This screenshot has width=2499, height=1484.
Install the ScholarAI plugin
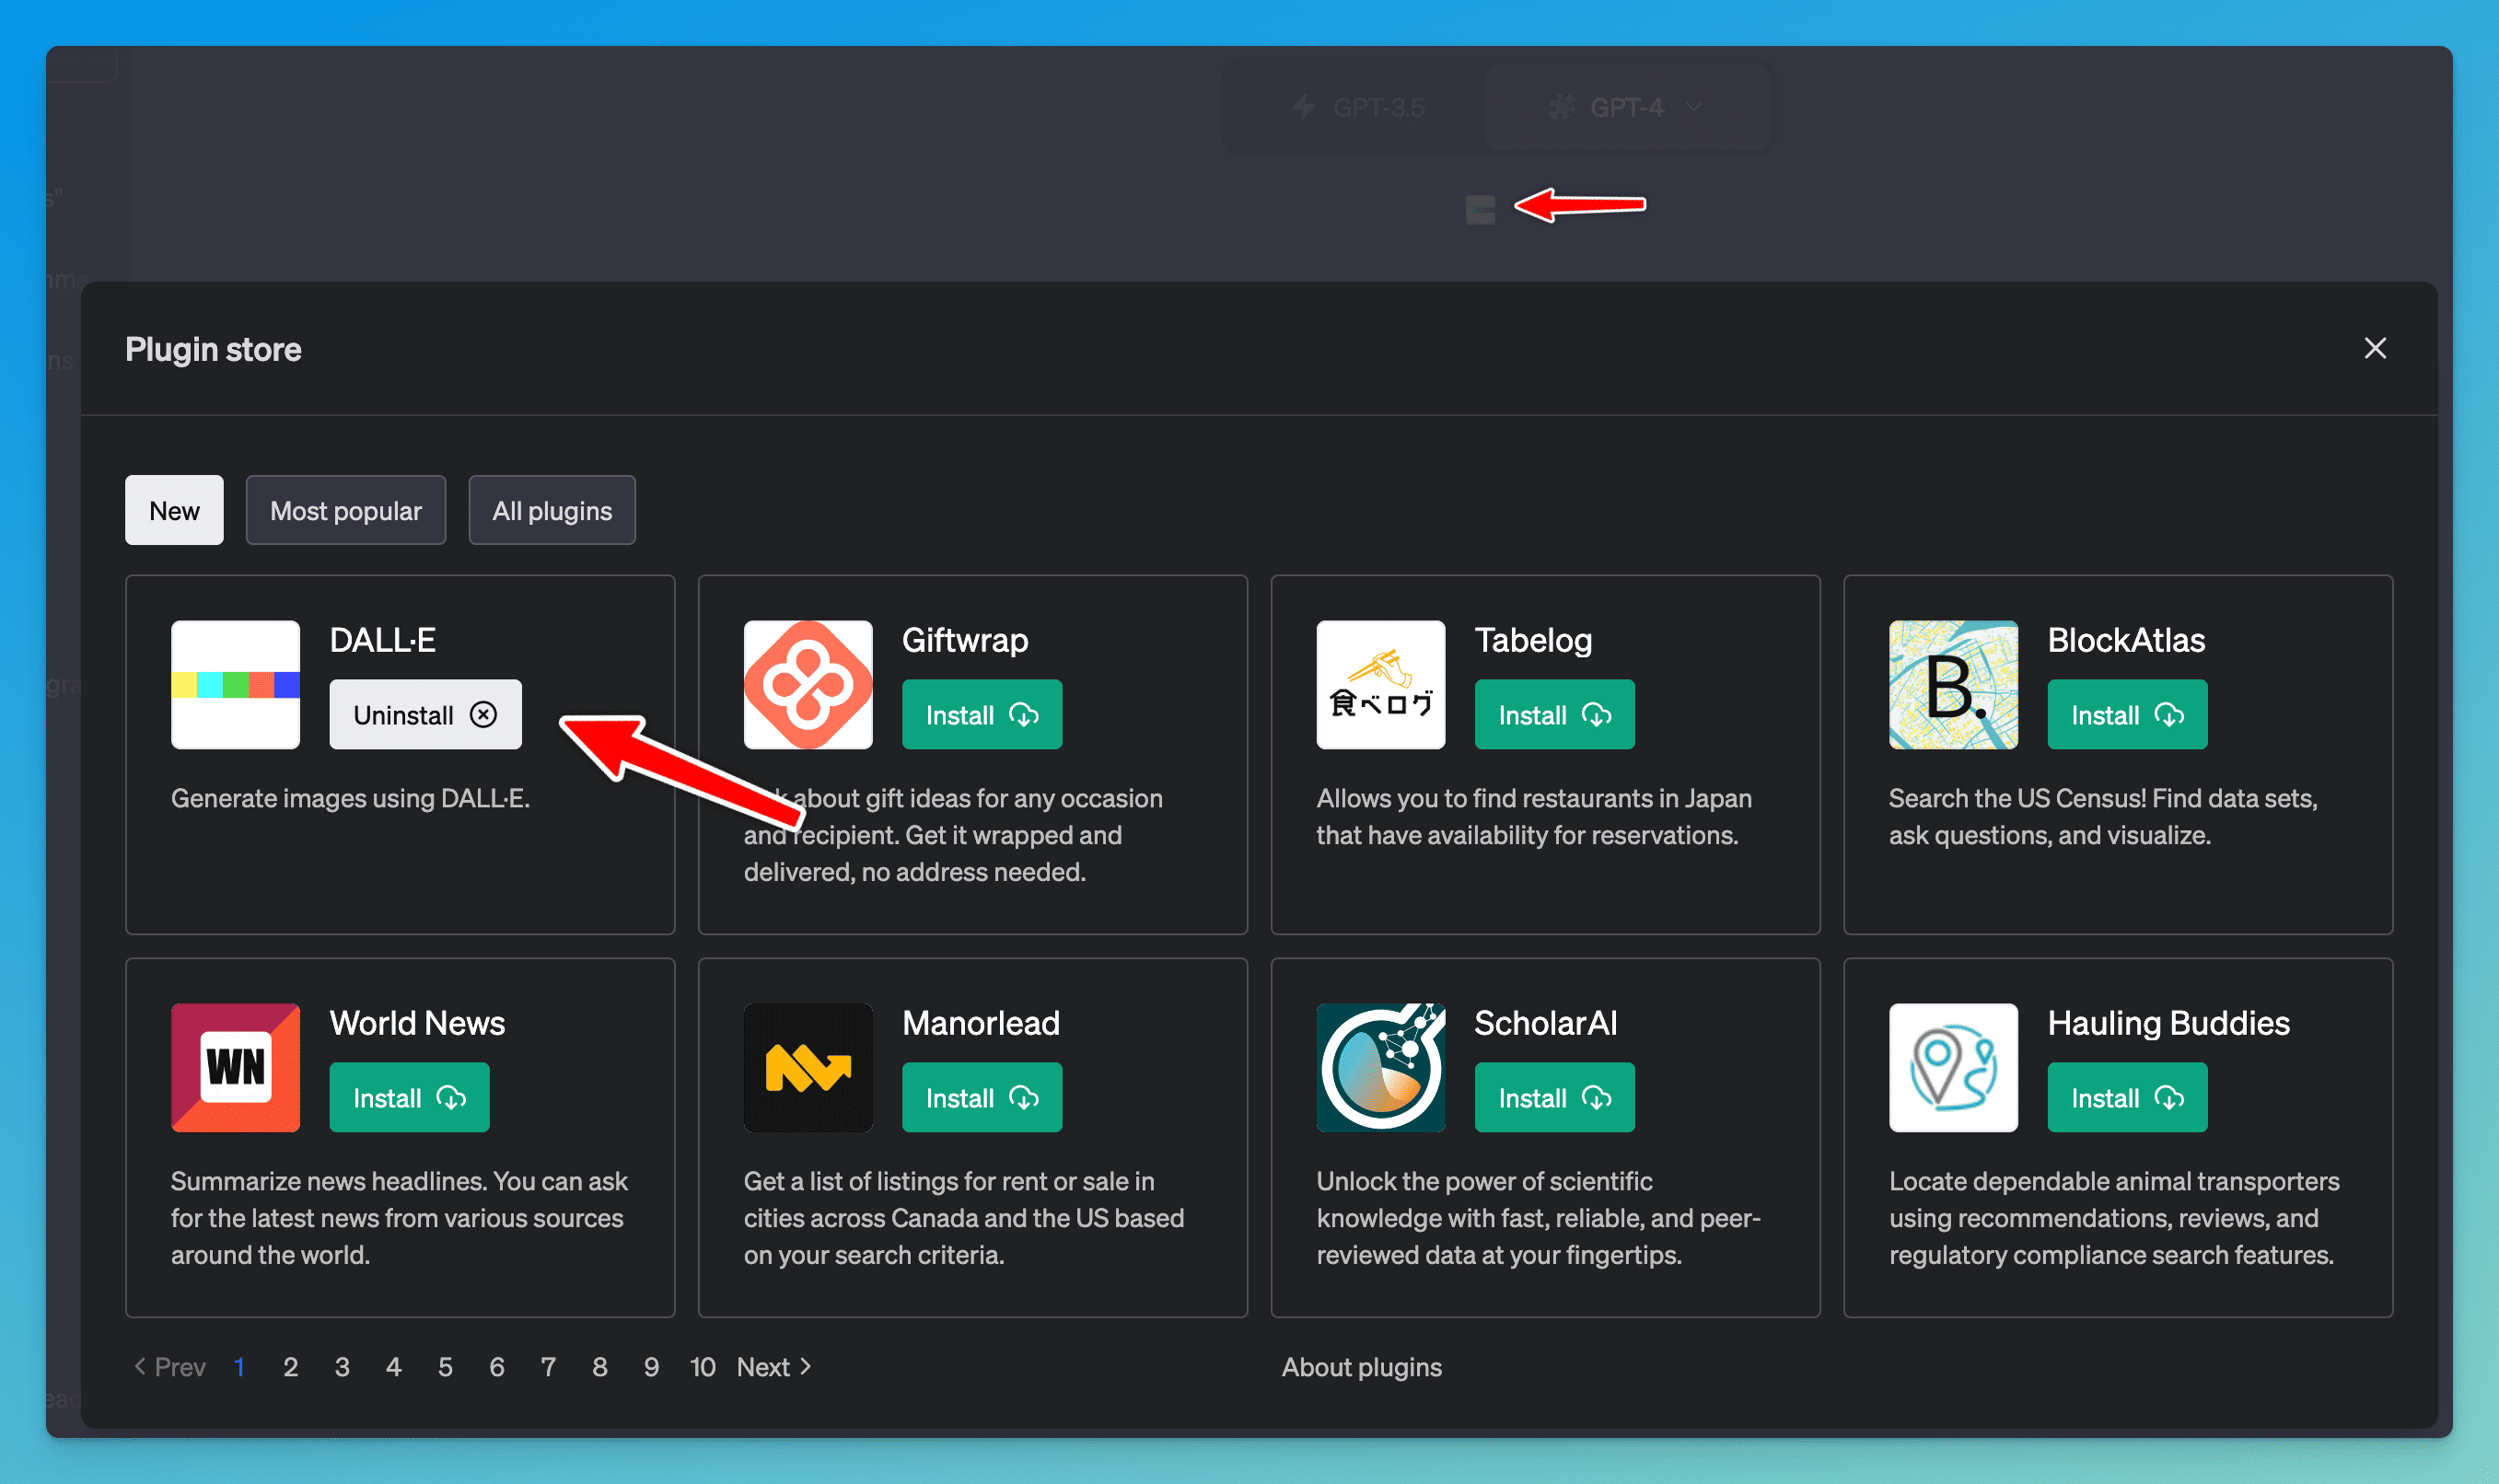[x=1555, y=1098]
